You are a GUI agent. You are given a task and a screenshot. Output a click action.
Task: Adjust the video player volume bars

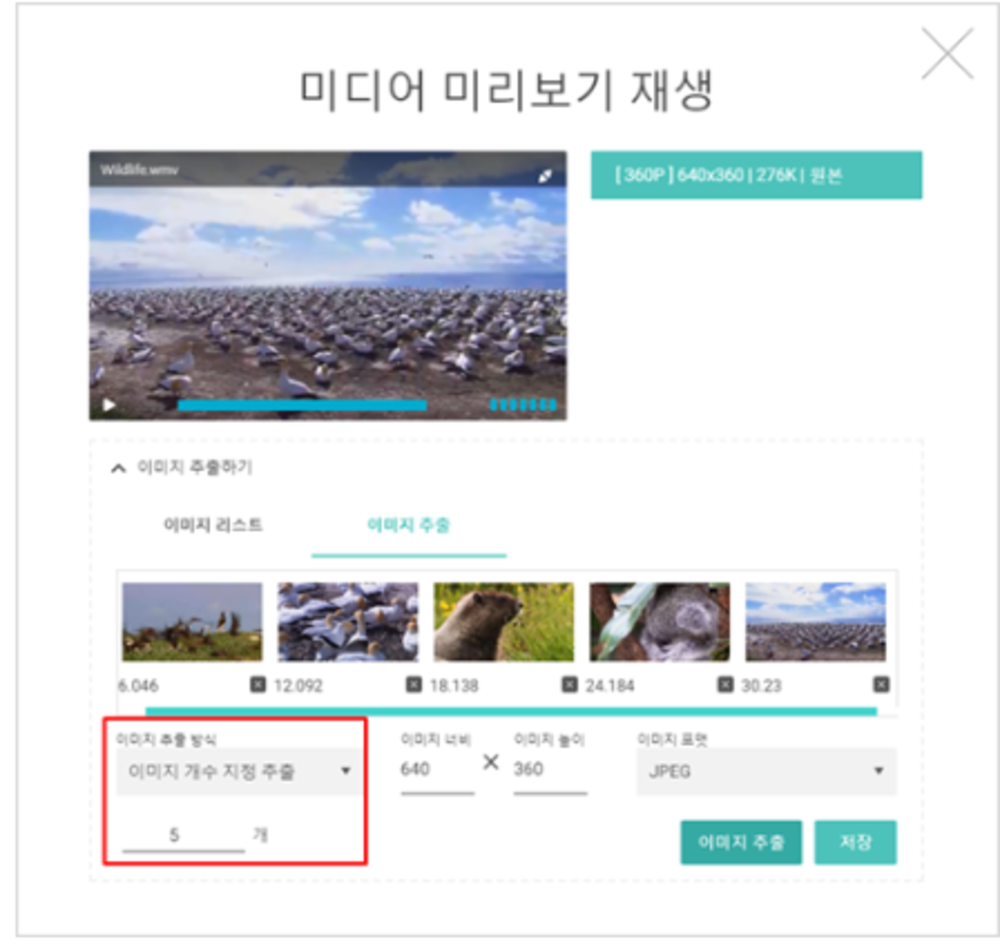pyautogui.click(x=522, y=405)
